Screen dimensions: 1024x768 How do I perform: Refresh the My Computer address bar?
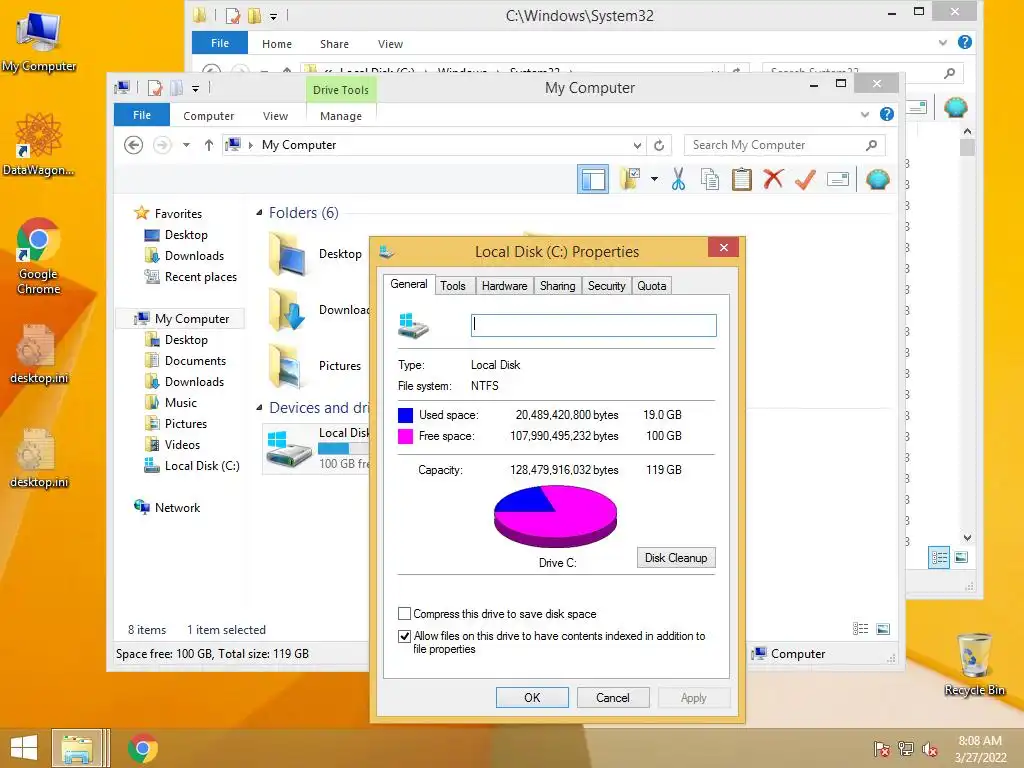[x=659, y=145]
